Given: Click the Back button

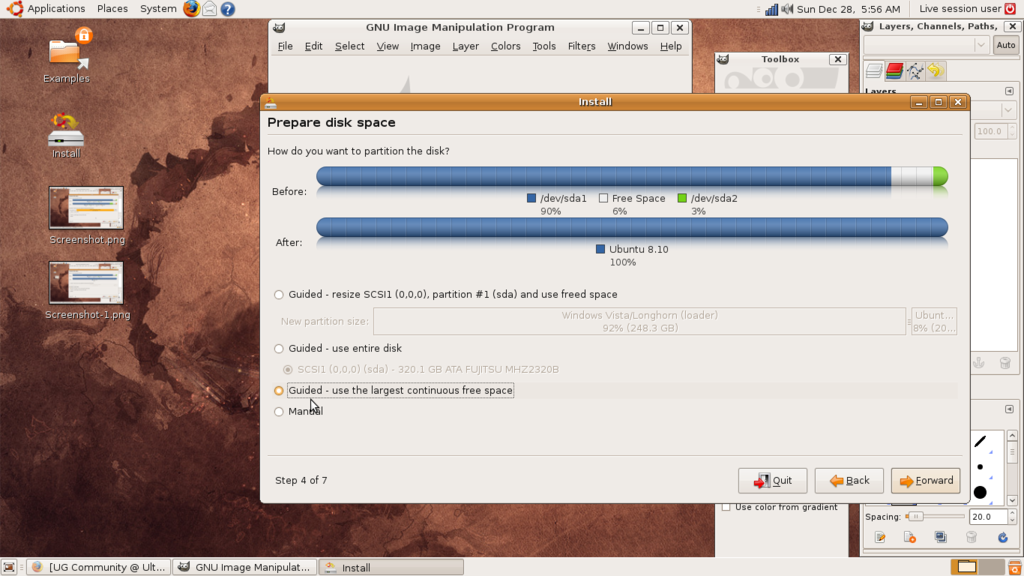Looking at the screenshot, I should click(849, 481).
